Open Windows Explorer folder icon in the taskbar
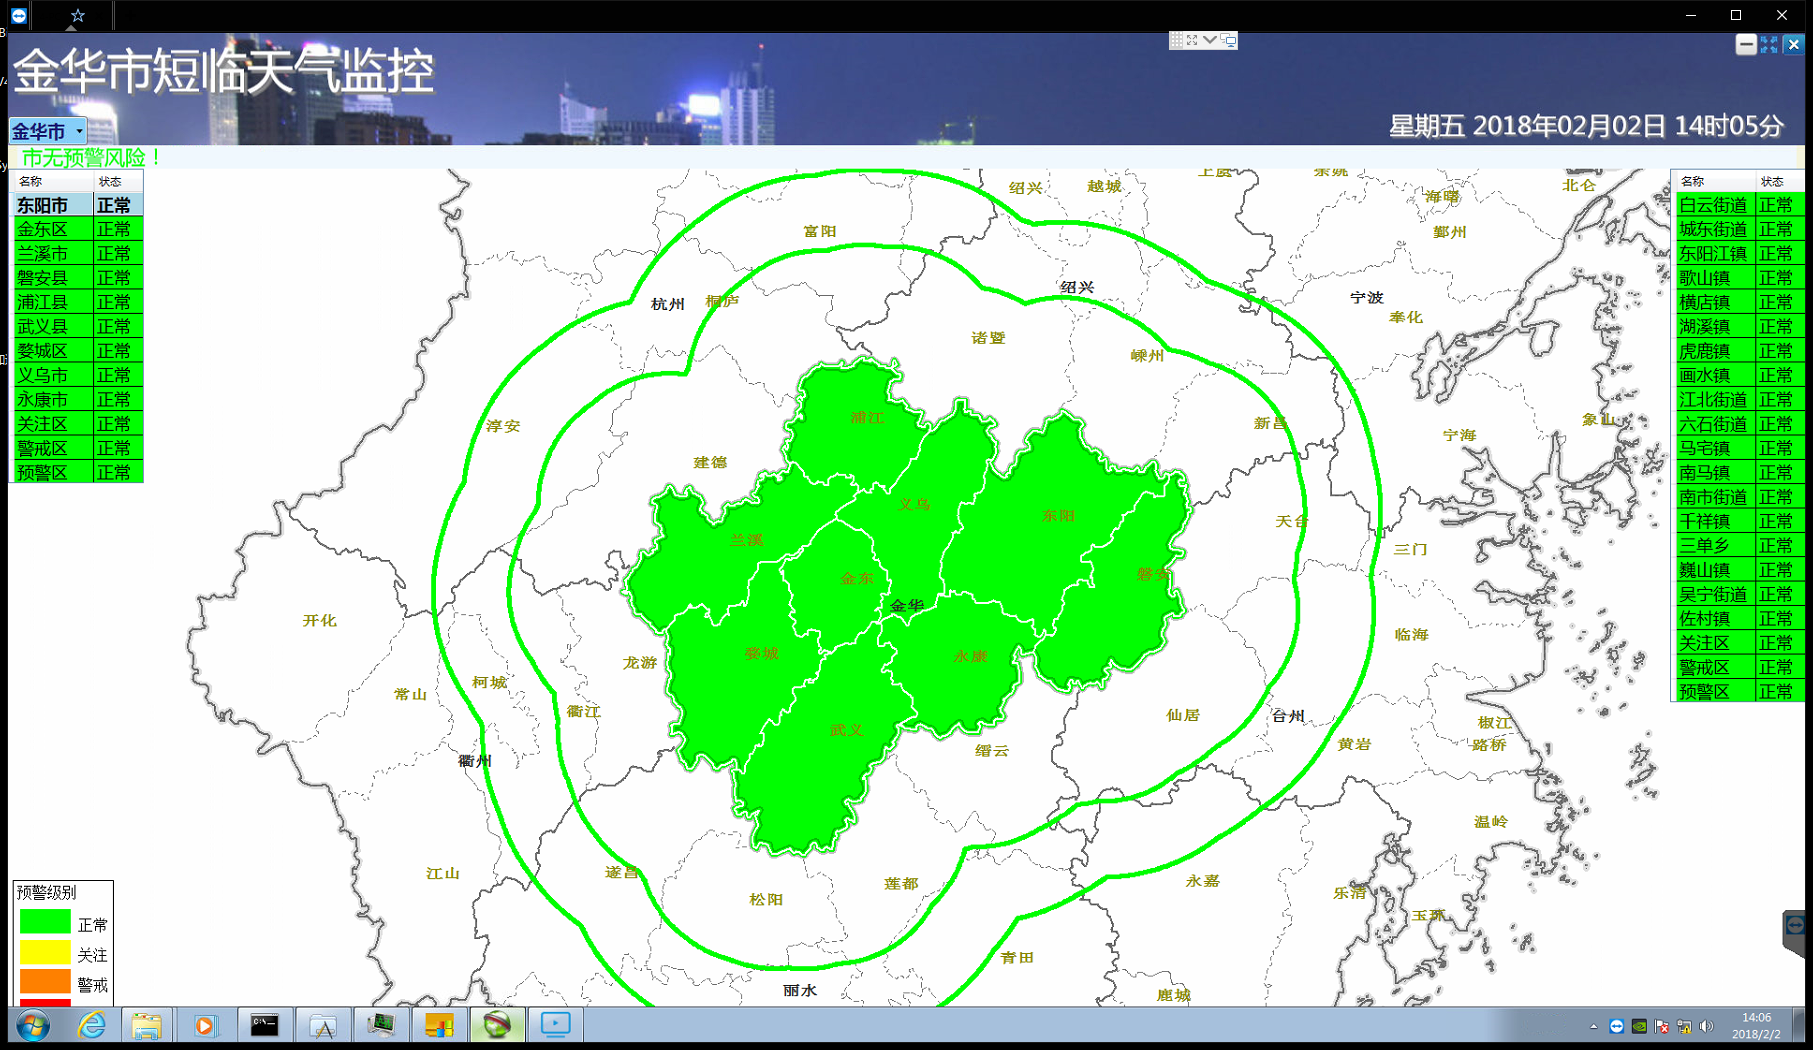 (x=148, y=1026)
